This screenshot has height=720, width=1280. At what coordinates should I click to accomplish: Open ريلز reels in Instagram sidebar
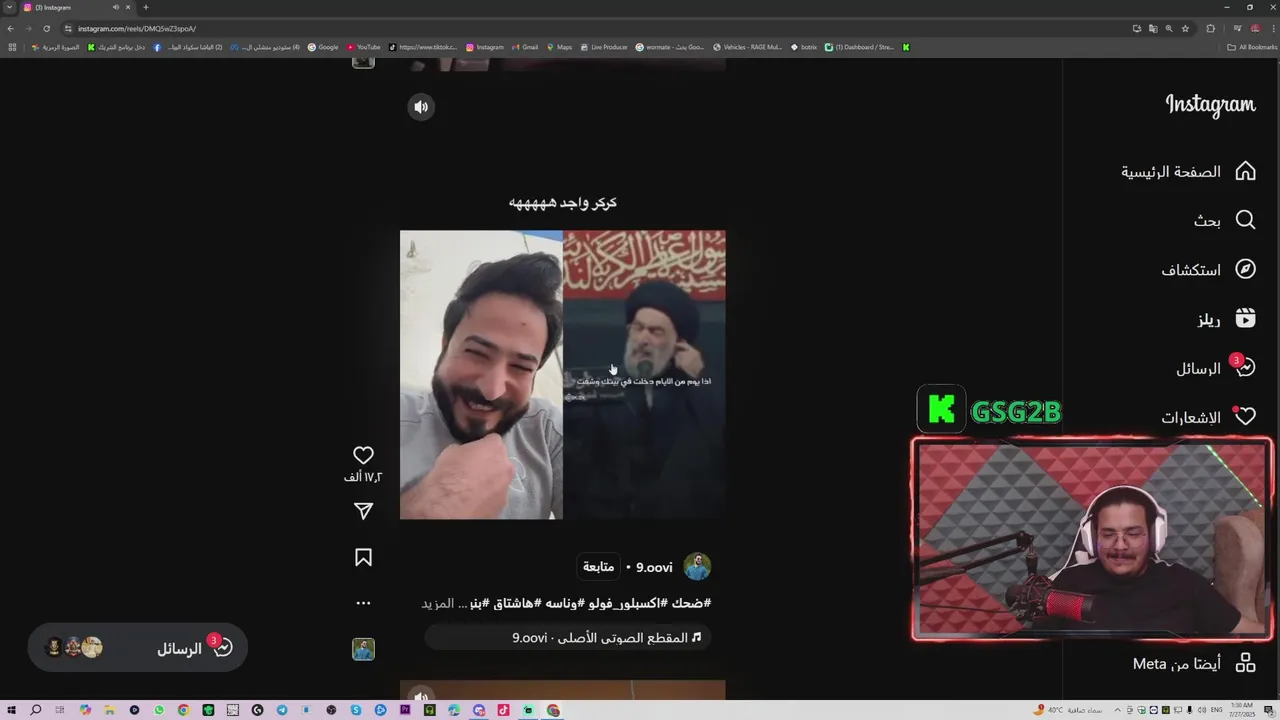[x=1226, y=319]
